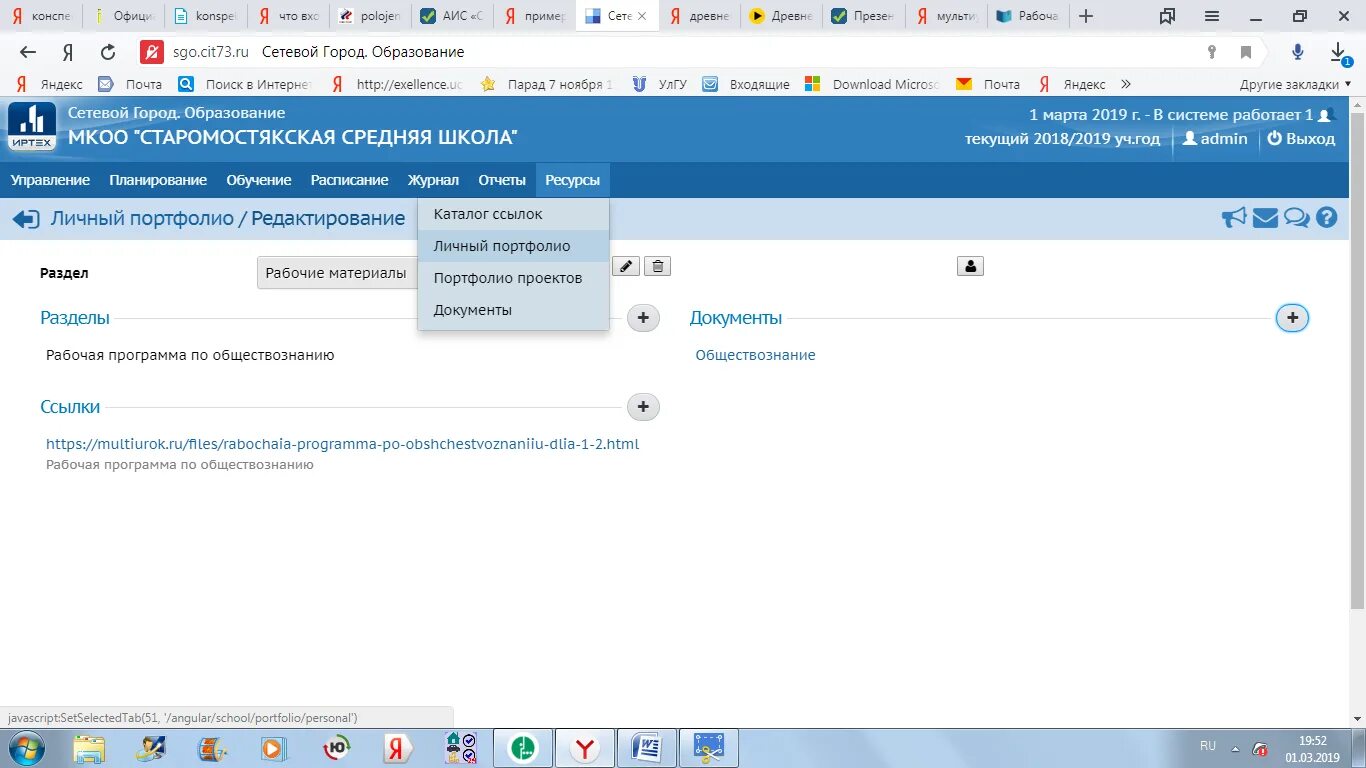Image resolution: width=1366 pixels, height=768 pixels.
Task: Open the forum chat bubbles icon
Action: point(1297,217)
